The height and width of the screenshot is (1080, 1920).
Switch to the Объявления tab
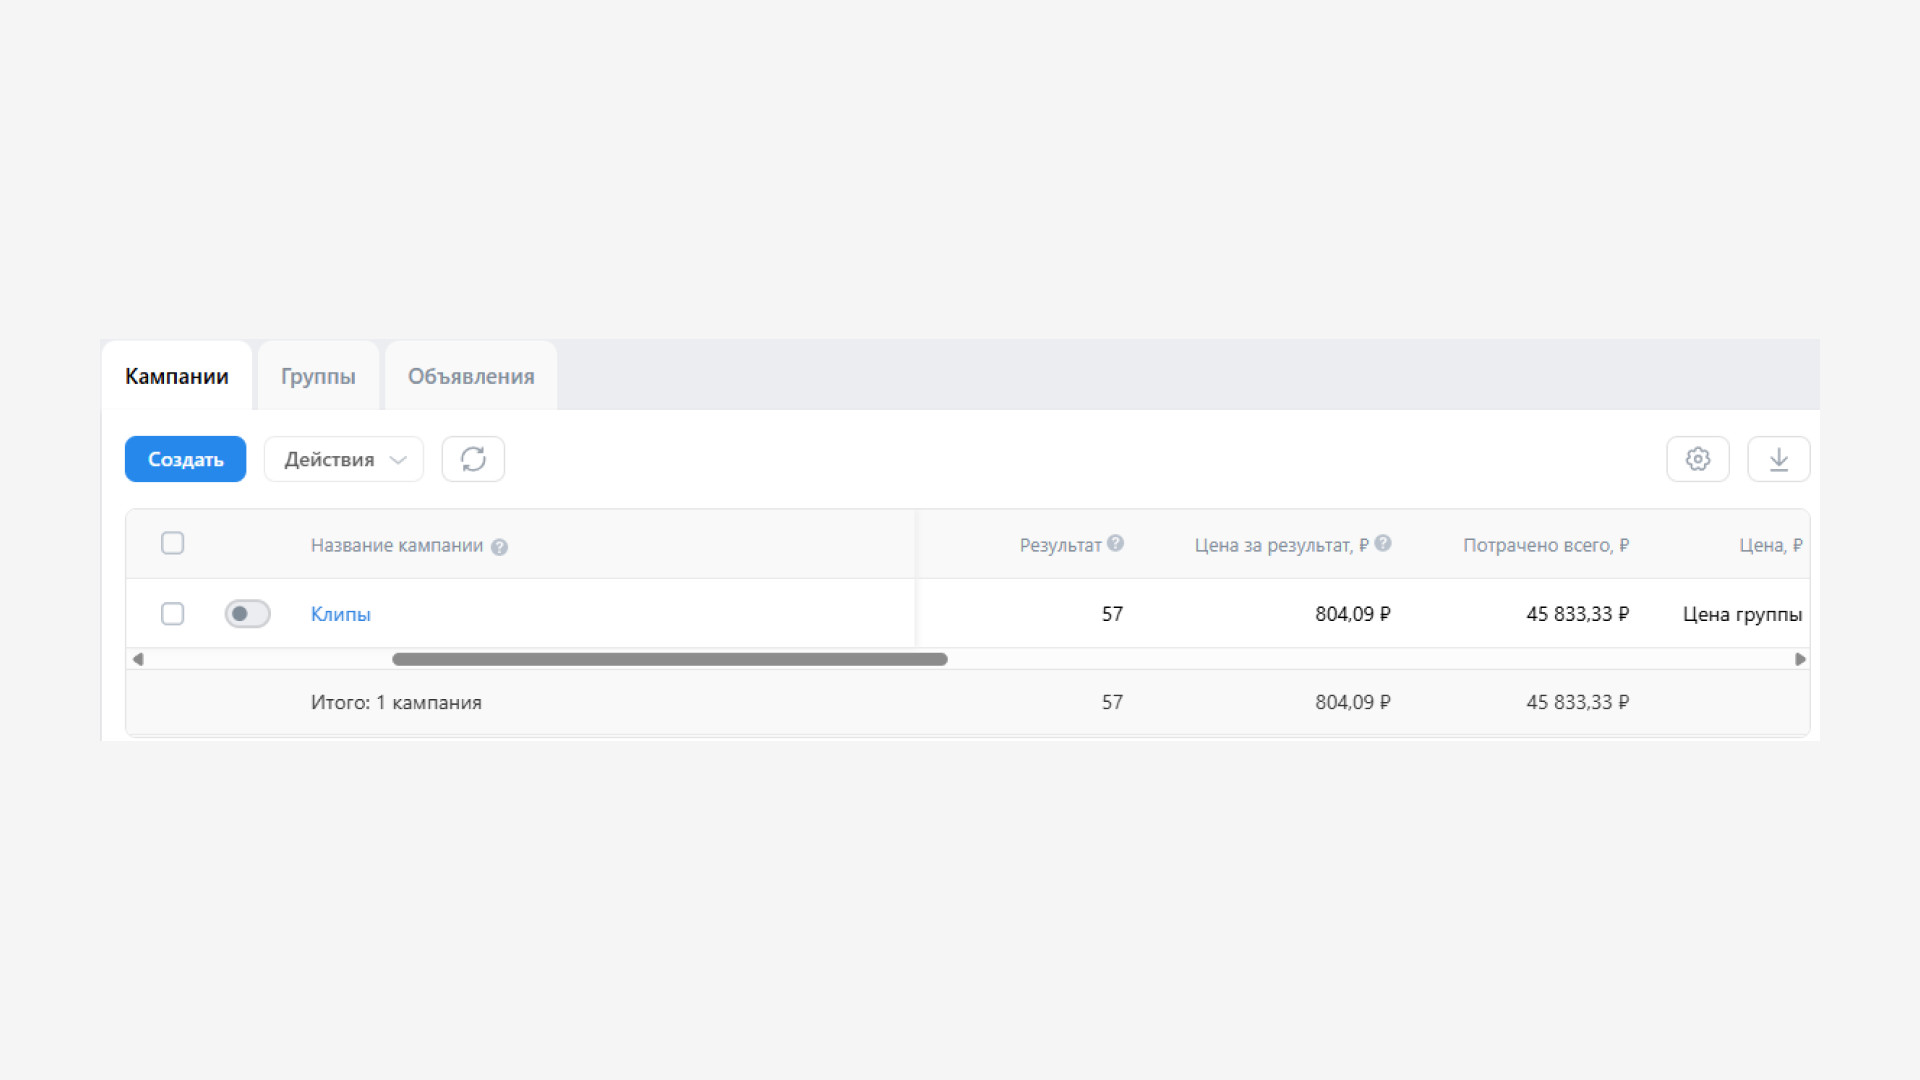tap(470, 376)
